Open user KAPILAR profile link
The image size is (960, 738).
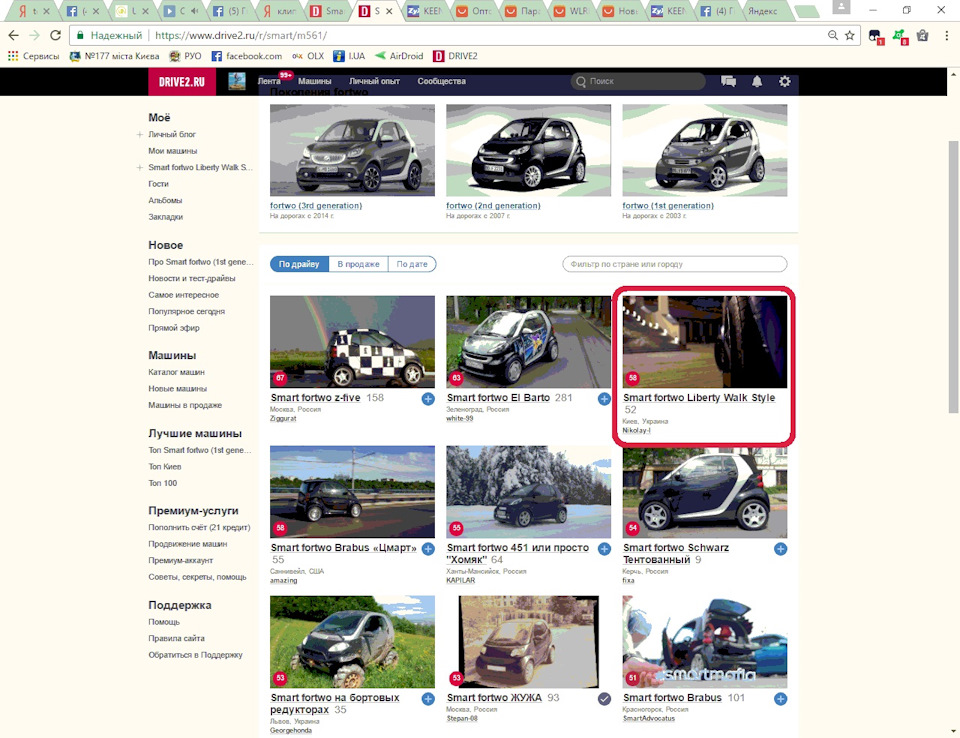point(460,580)
